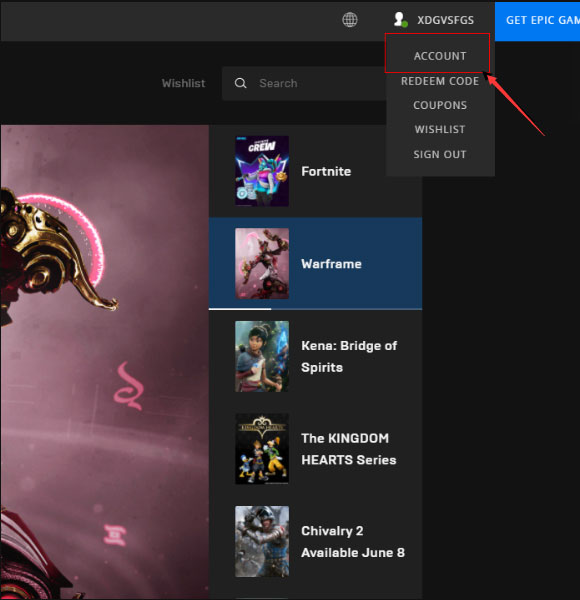Select SIGN OUT from the menu
Viewport: 580px width, 600px height.
coord(440,154)
